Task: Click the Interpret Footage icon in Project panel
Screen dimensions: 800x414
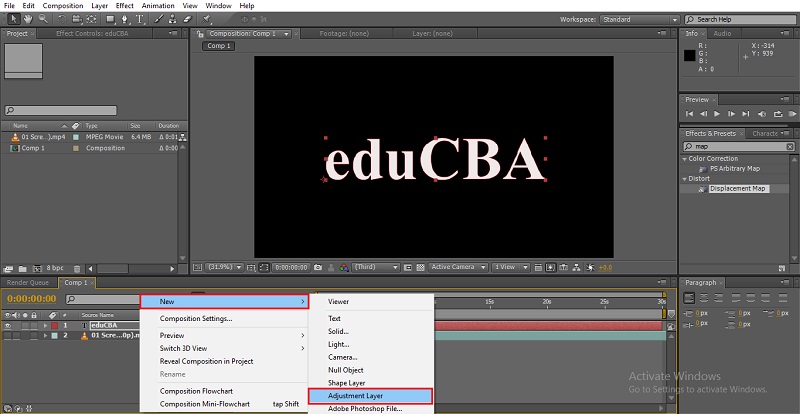Action: click(8, 269)
